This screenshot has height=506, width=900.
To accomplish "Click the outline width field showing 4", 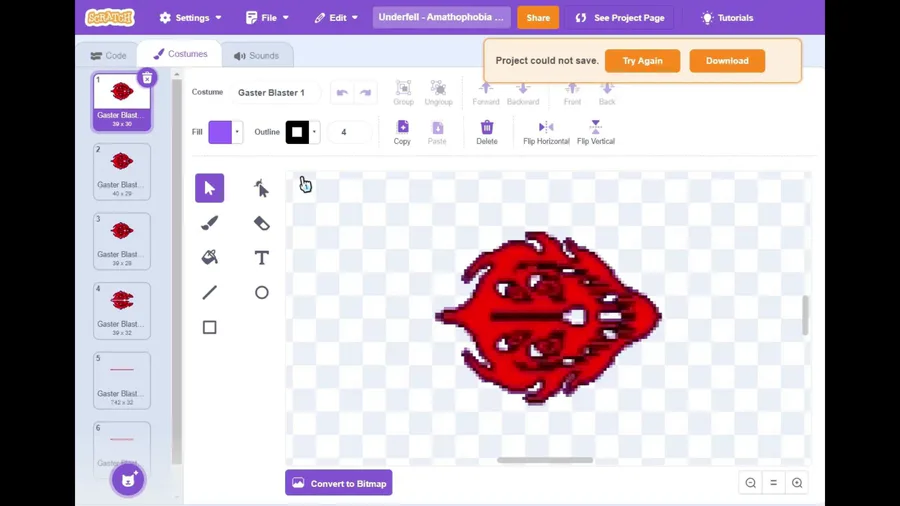I will (x=349, y=132).
